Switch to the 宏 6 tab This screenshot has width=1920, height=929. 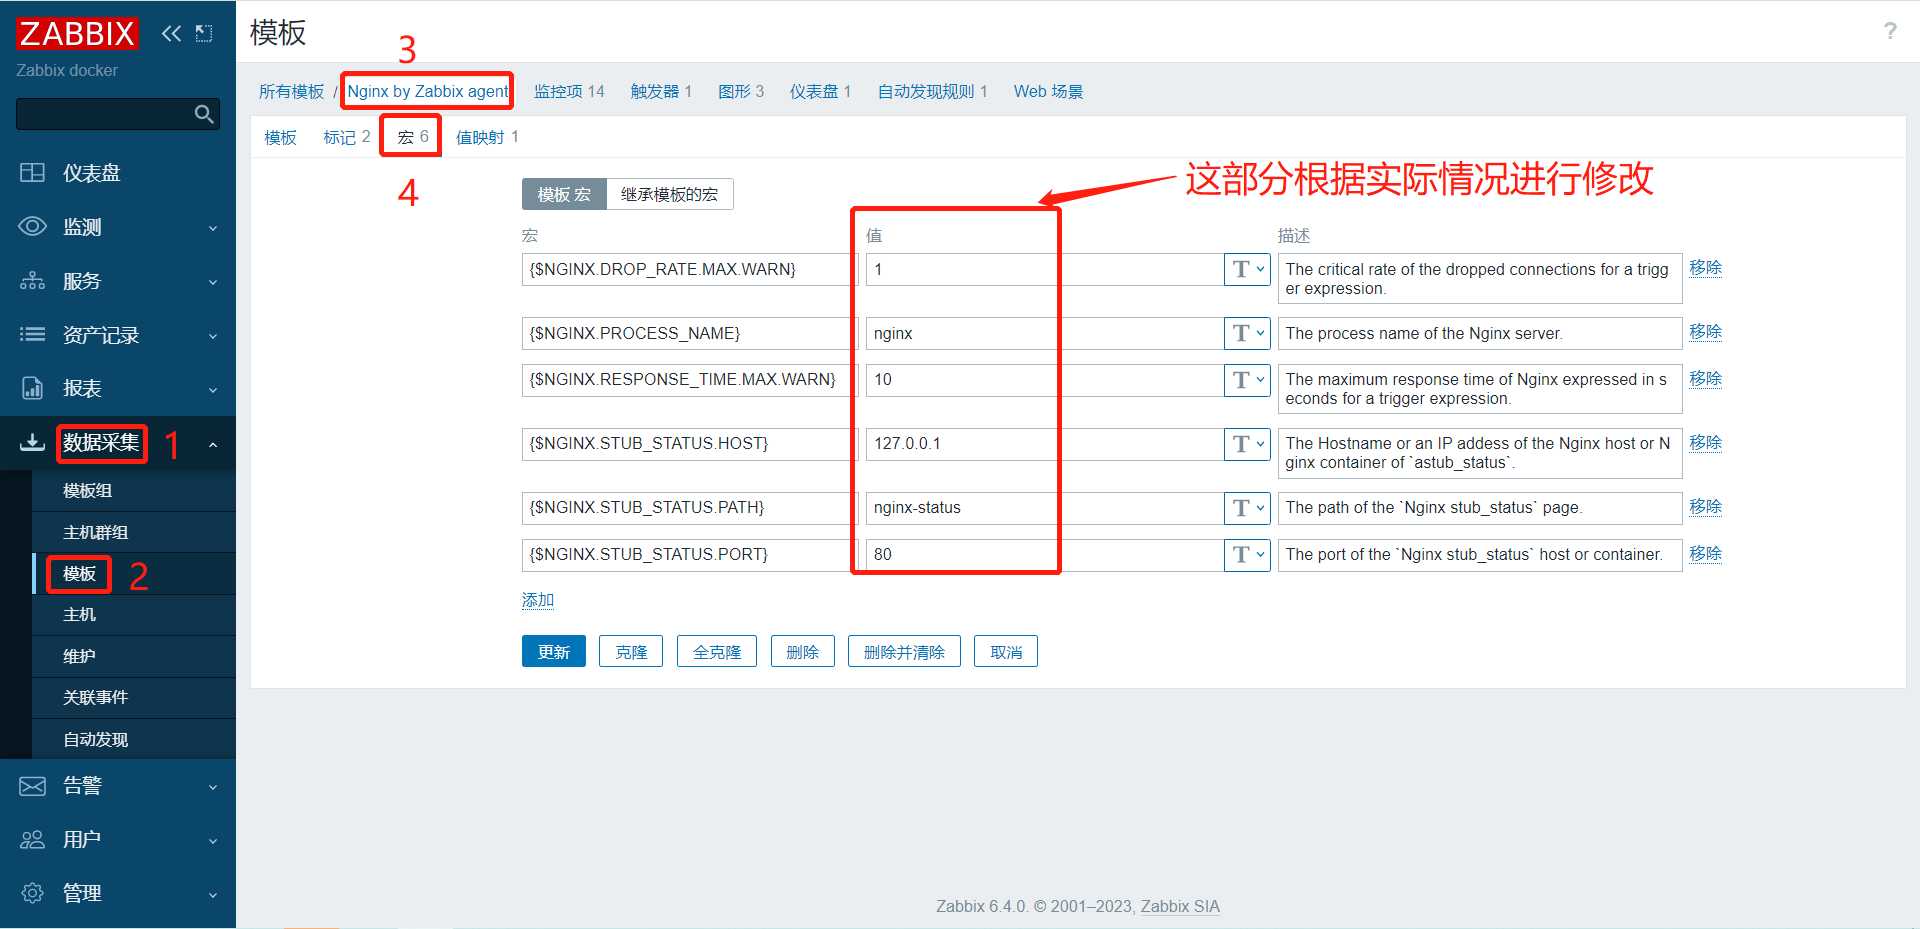click(x=413, y=137)
